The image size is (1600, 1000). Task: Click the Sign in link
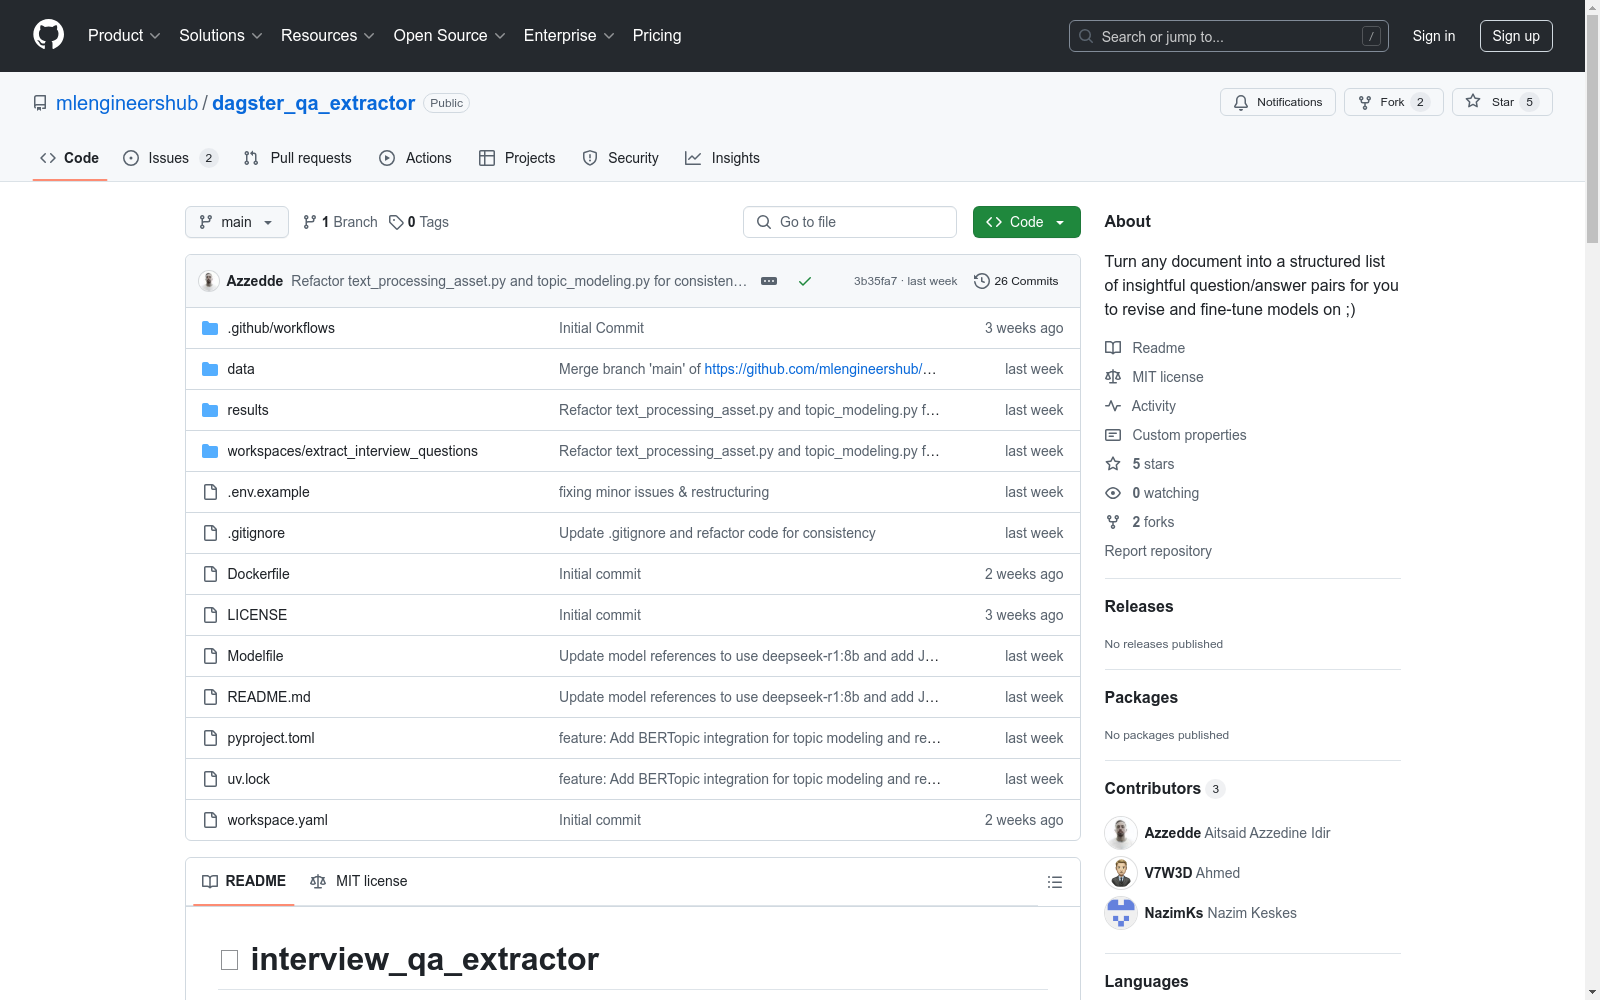click(1434, 36)
